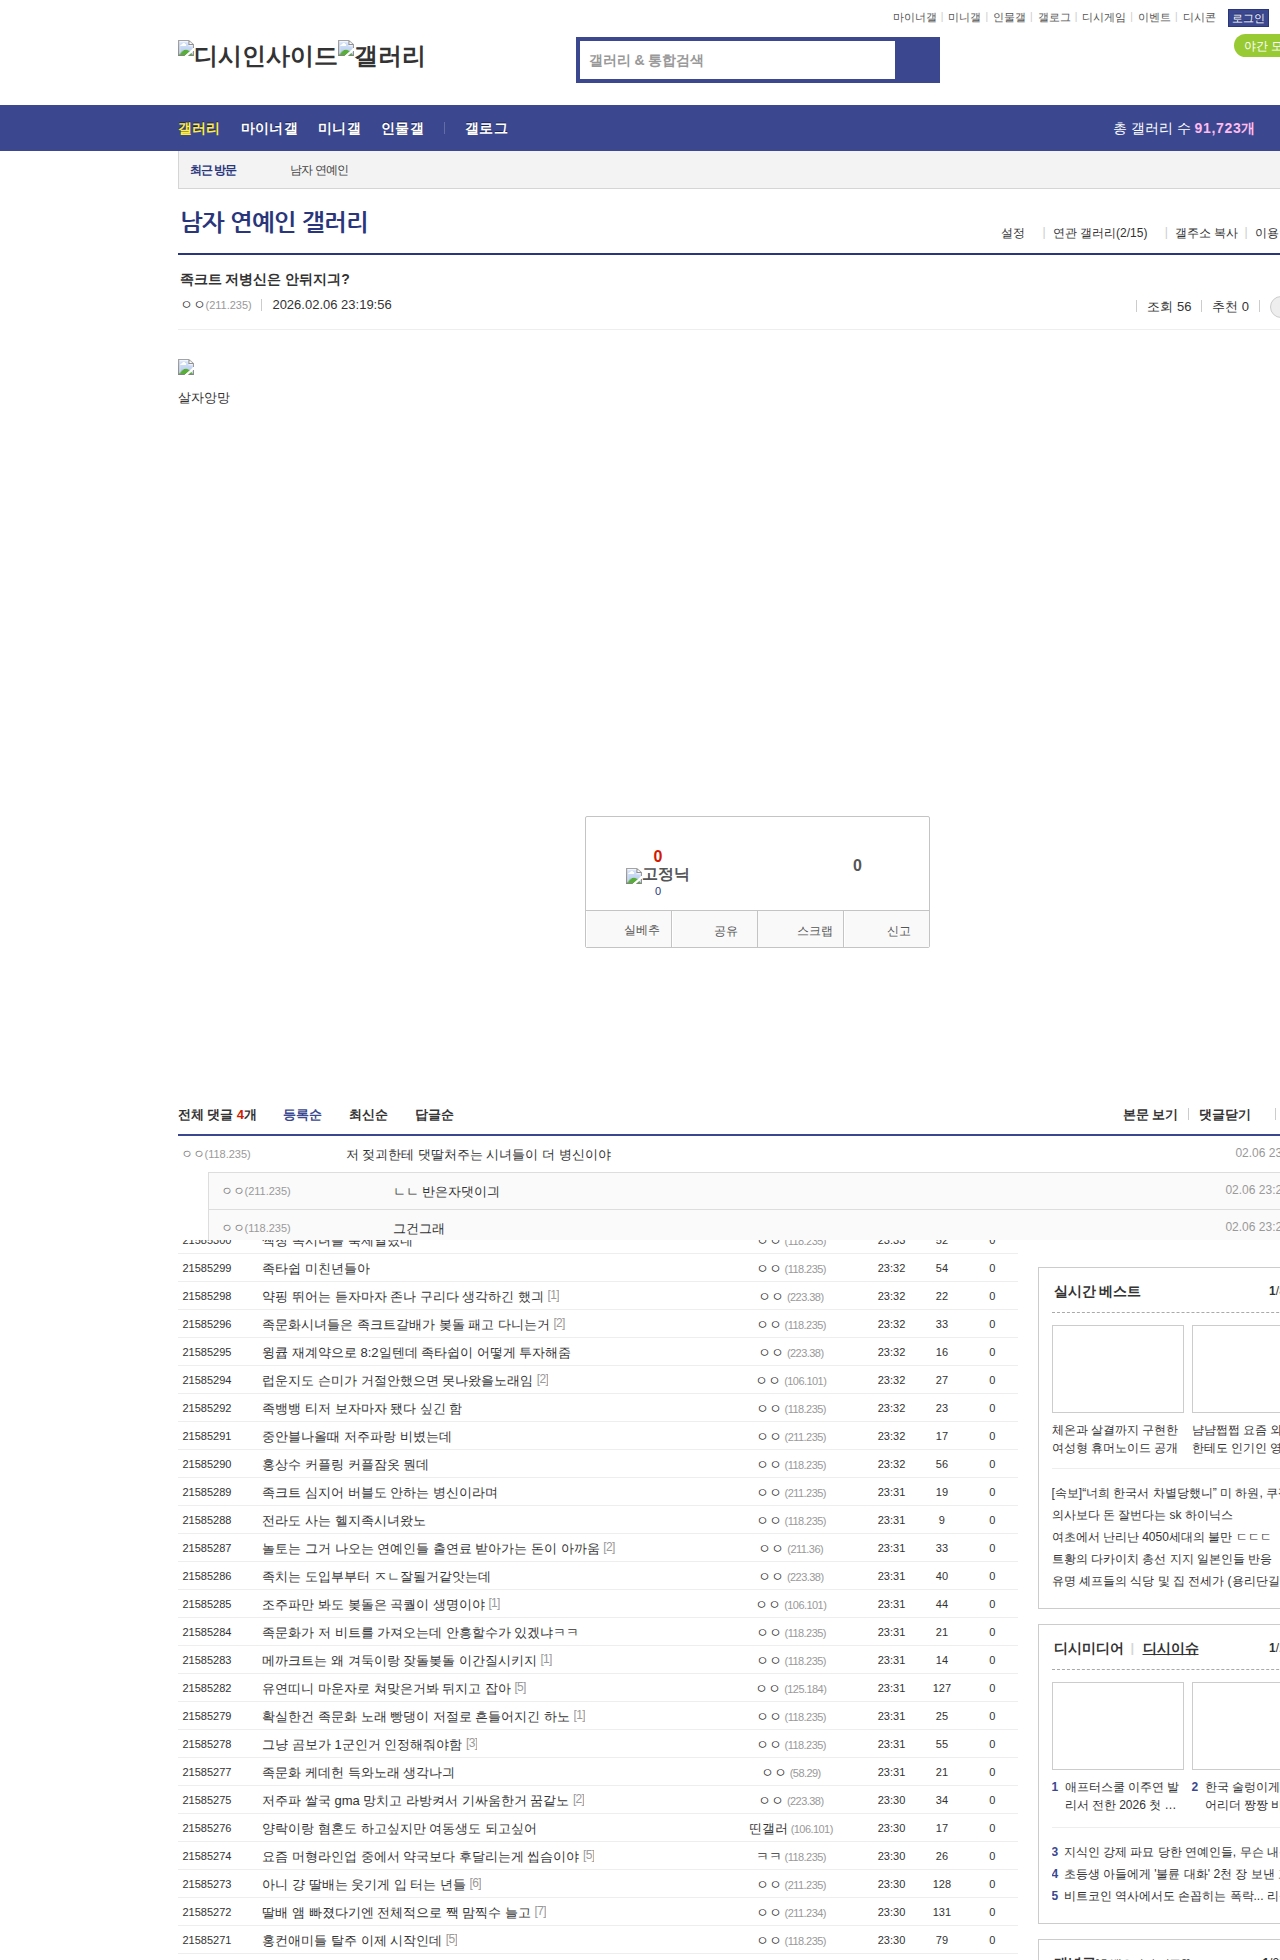Click the 조회 56 view count

(1169, 306)
